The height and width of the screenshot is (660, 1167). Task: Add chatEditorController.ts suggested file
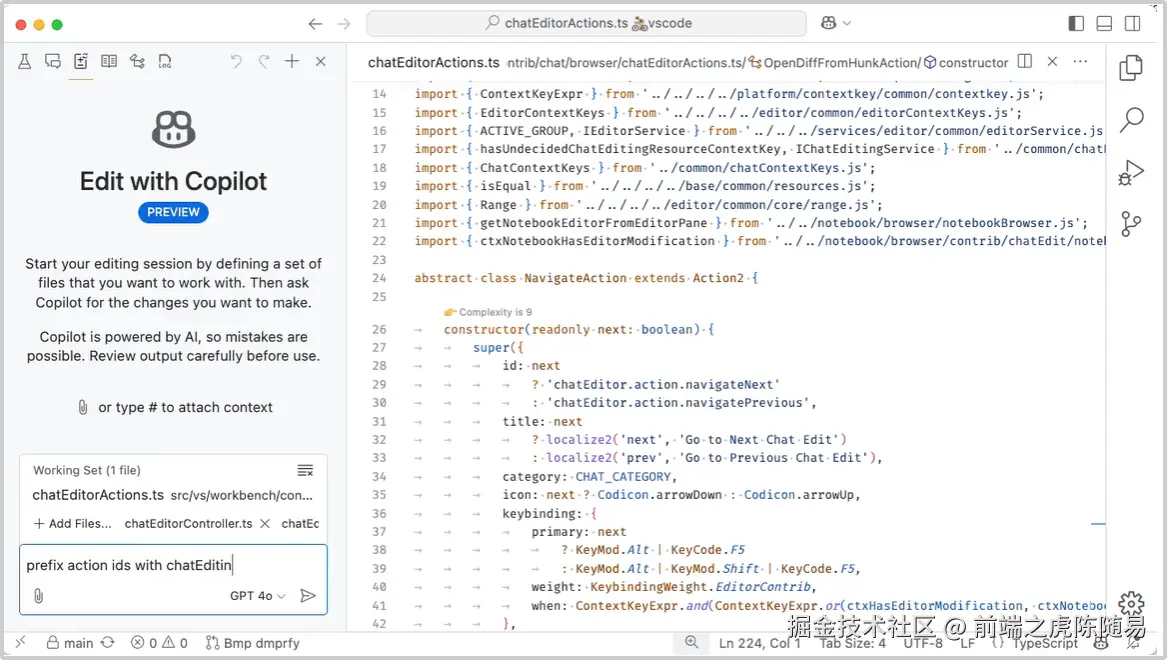click(x=188, y=524)
